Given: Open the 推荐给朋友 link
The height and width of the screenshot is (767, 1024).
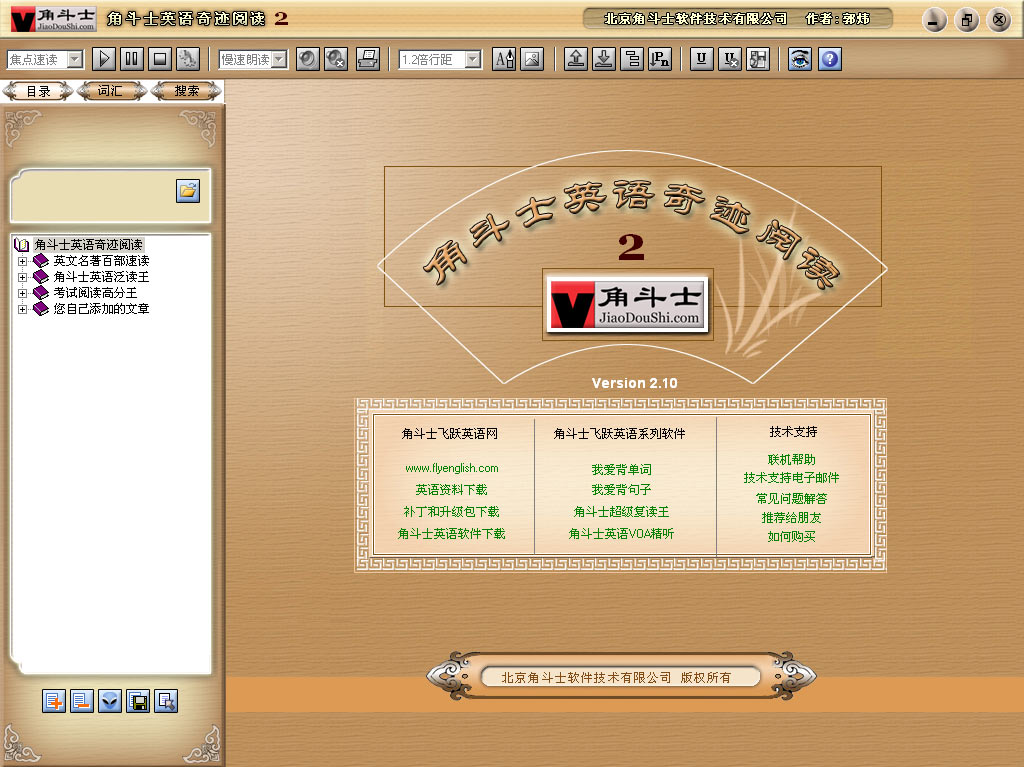Looking at the screenshot, I should (x=792, y=517).
